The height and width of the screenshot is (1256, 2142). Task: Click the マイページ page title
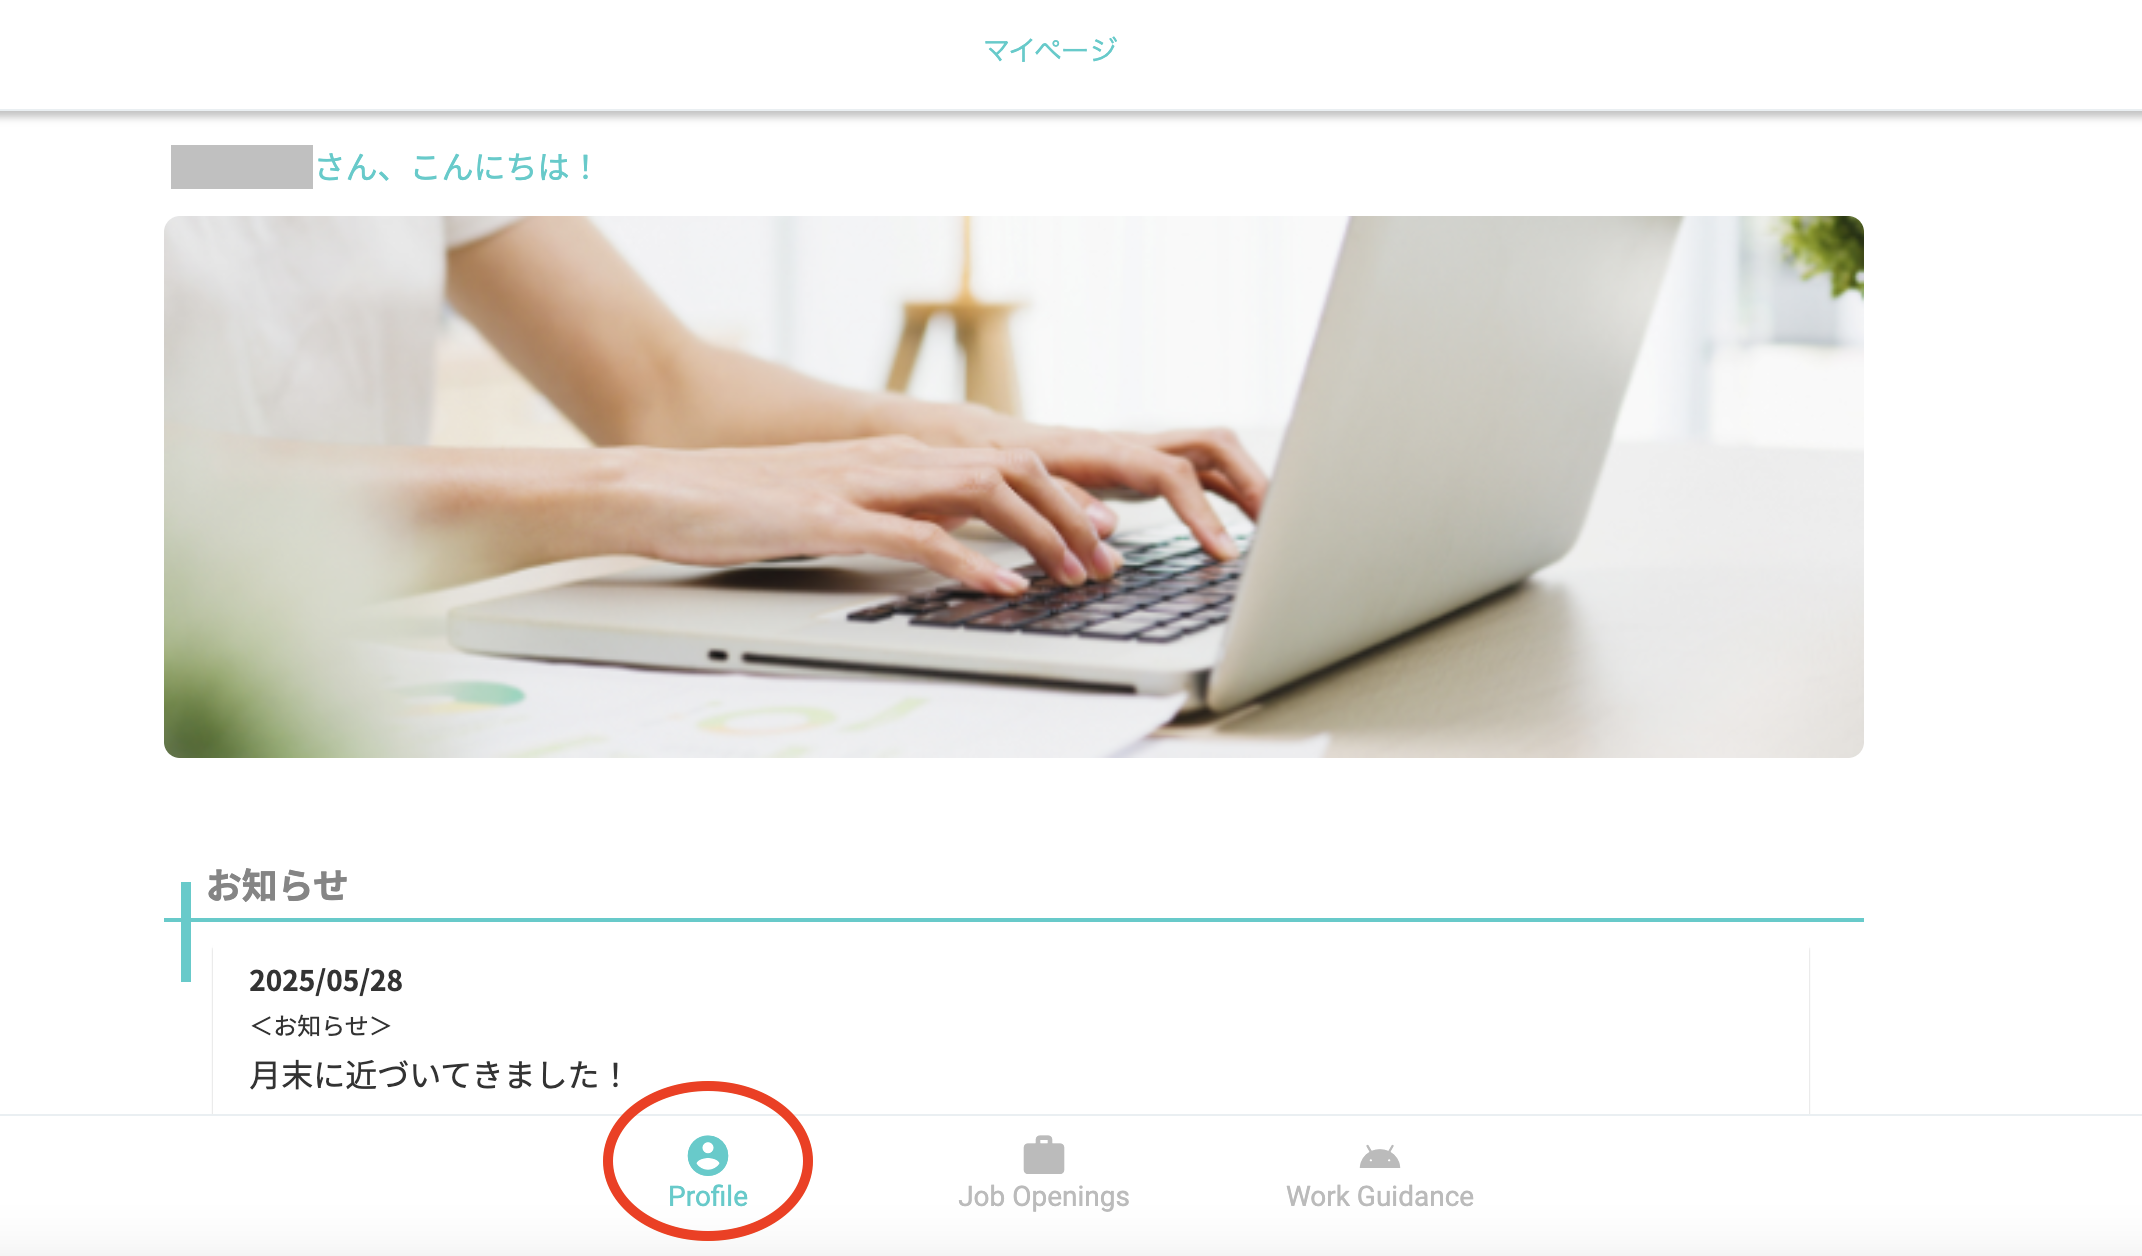click(1050, 49)
